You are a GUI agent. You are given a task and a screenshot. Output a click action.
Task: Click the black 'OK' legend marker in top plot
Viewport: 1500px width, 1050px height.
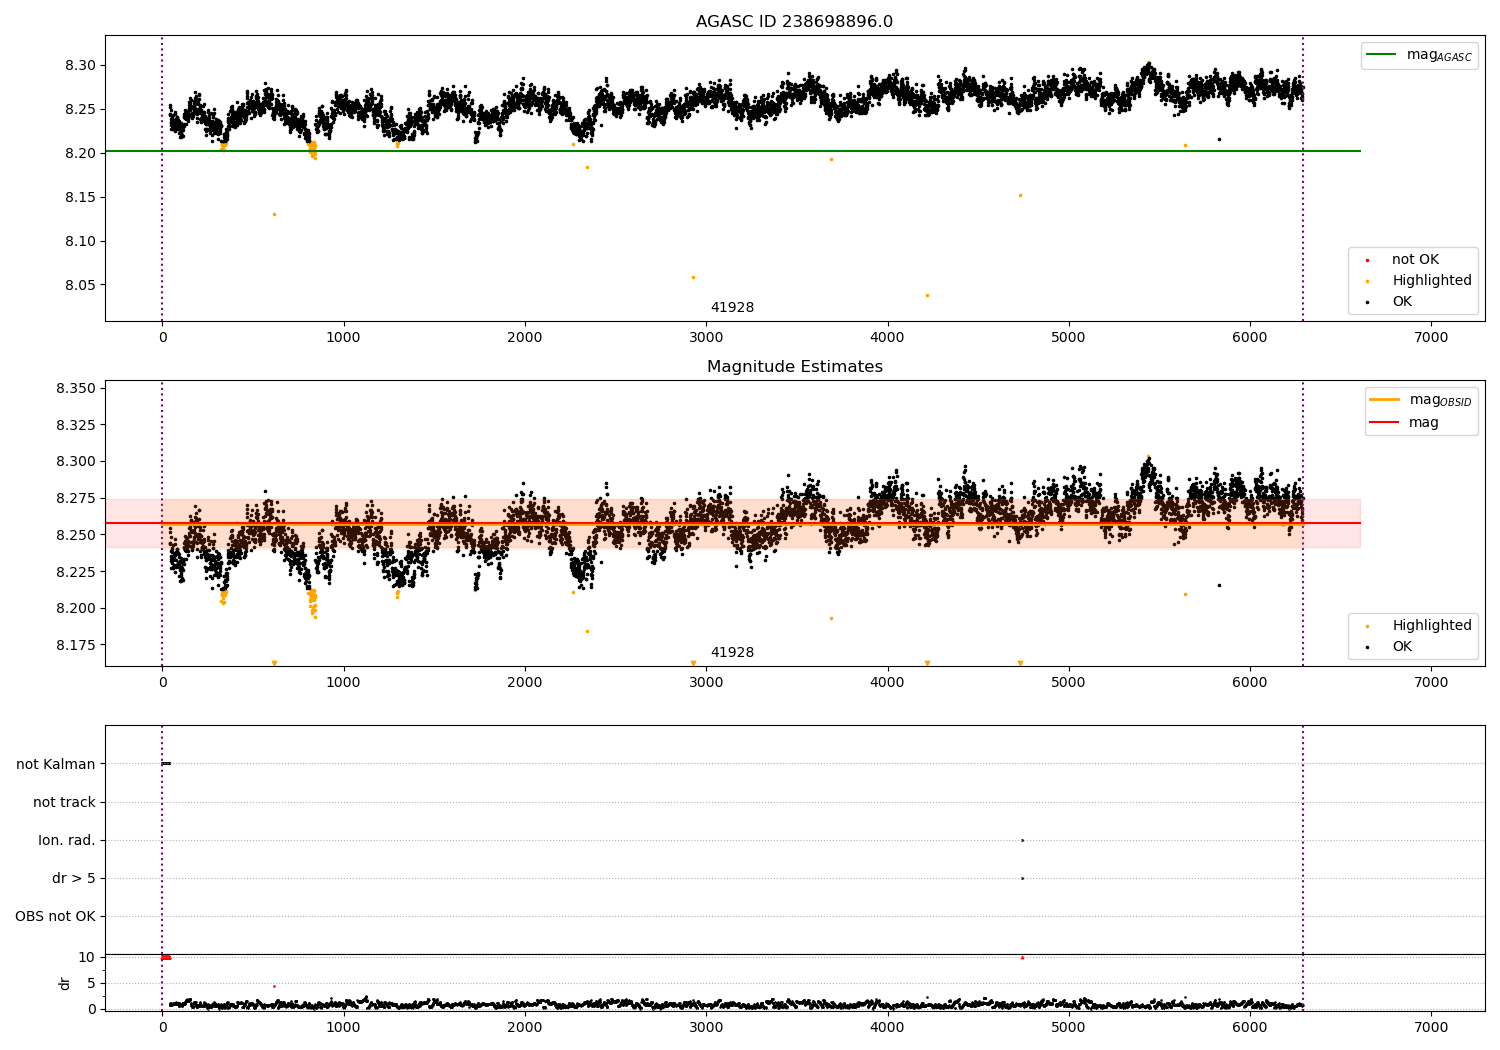coord(1367,302)
